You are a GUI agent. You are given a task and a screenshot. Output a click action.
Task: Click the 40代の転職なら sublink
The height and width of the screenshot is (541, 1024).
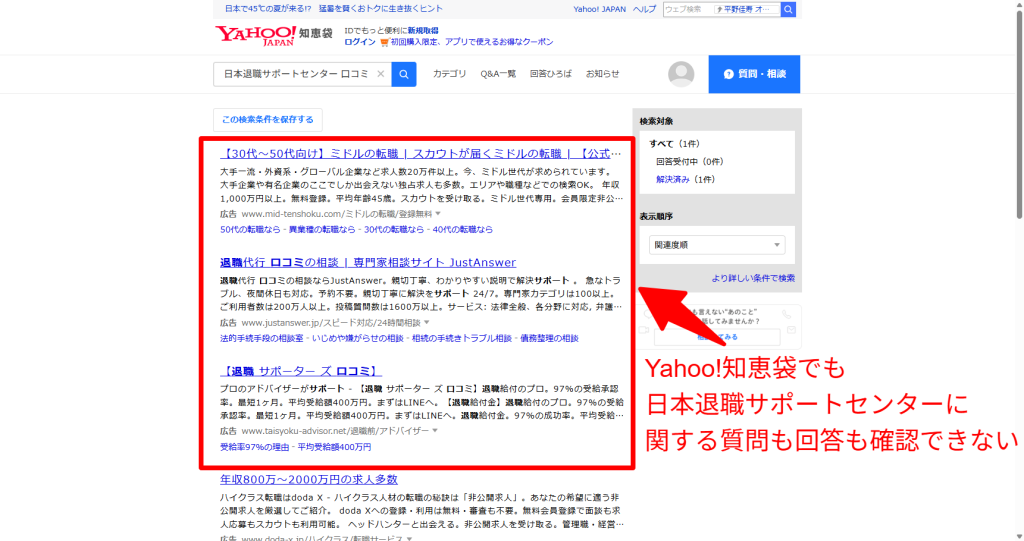coord(462,229)
